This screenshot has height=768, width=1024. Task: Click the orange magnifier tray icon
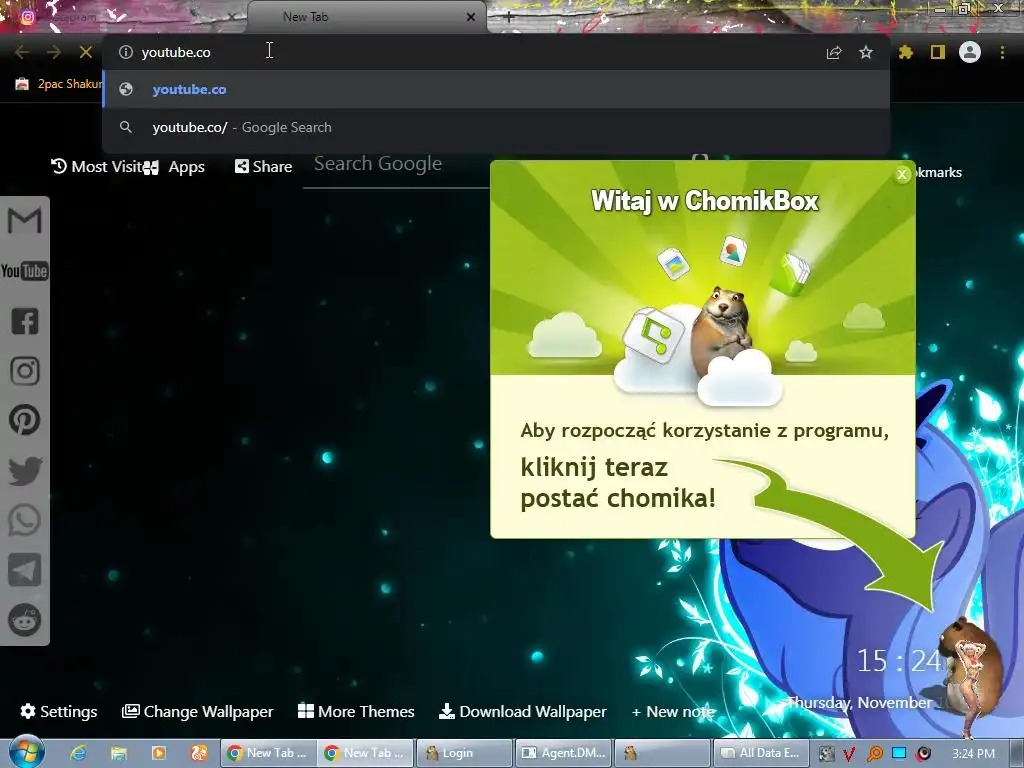coord(874,754)
